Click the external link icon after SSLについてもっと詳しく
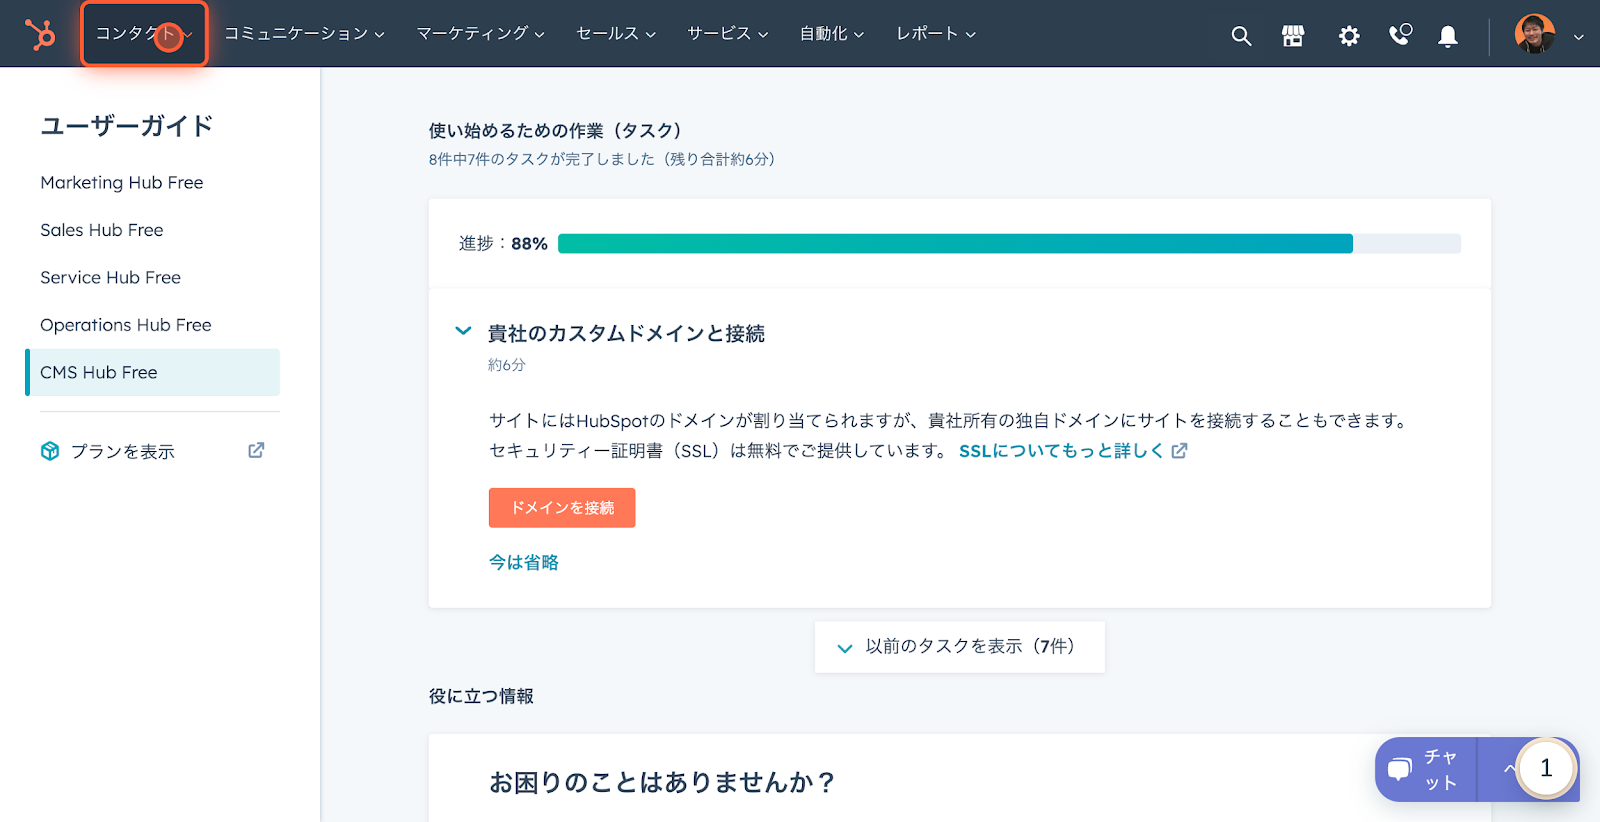Image resolution: width=1600 pixels, height=822 pixels. tap(1179, 451)
